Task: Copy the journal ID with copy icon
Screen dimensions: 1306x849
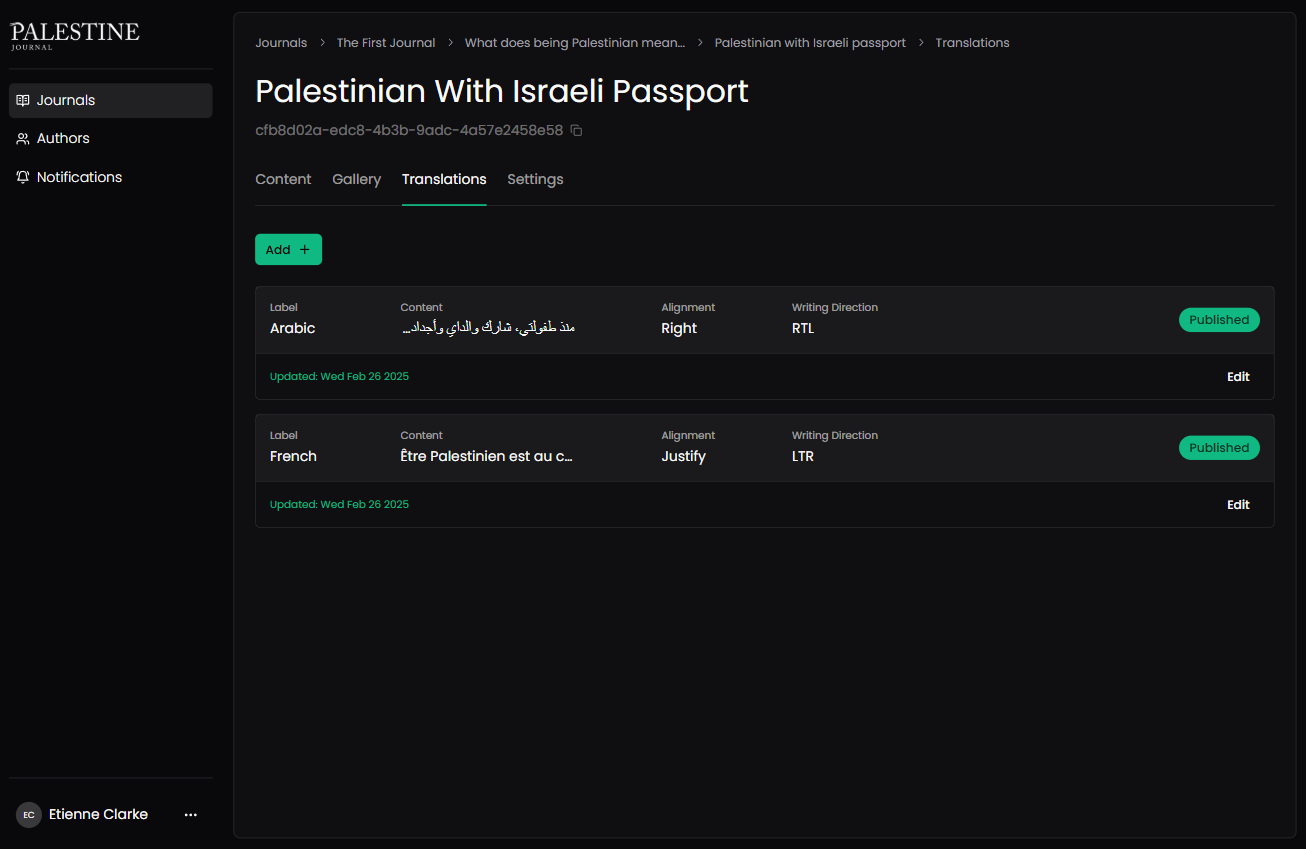Action: point(577,131)
